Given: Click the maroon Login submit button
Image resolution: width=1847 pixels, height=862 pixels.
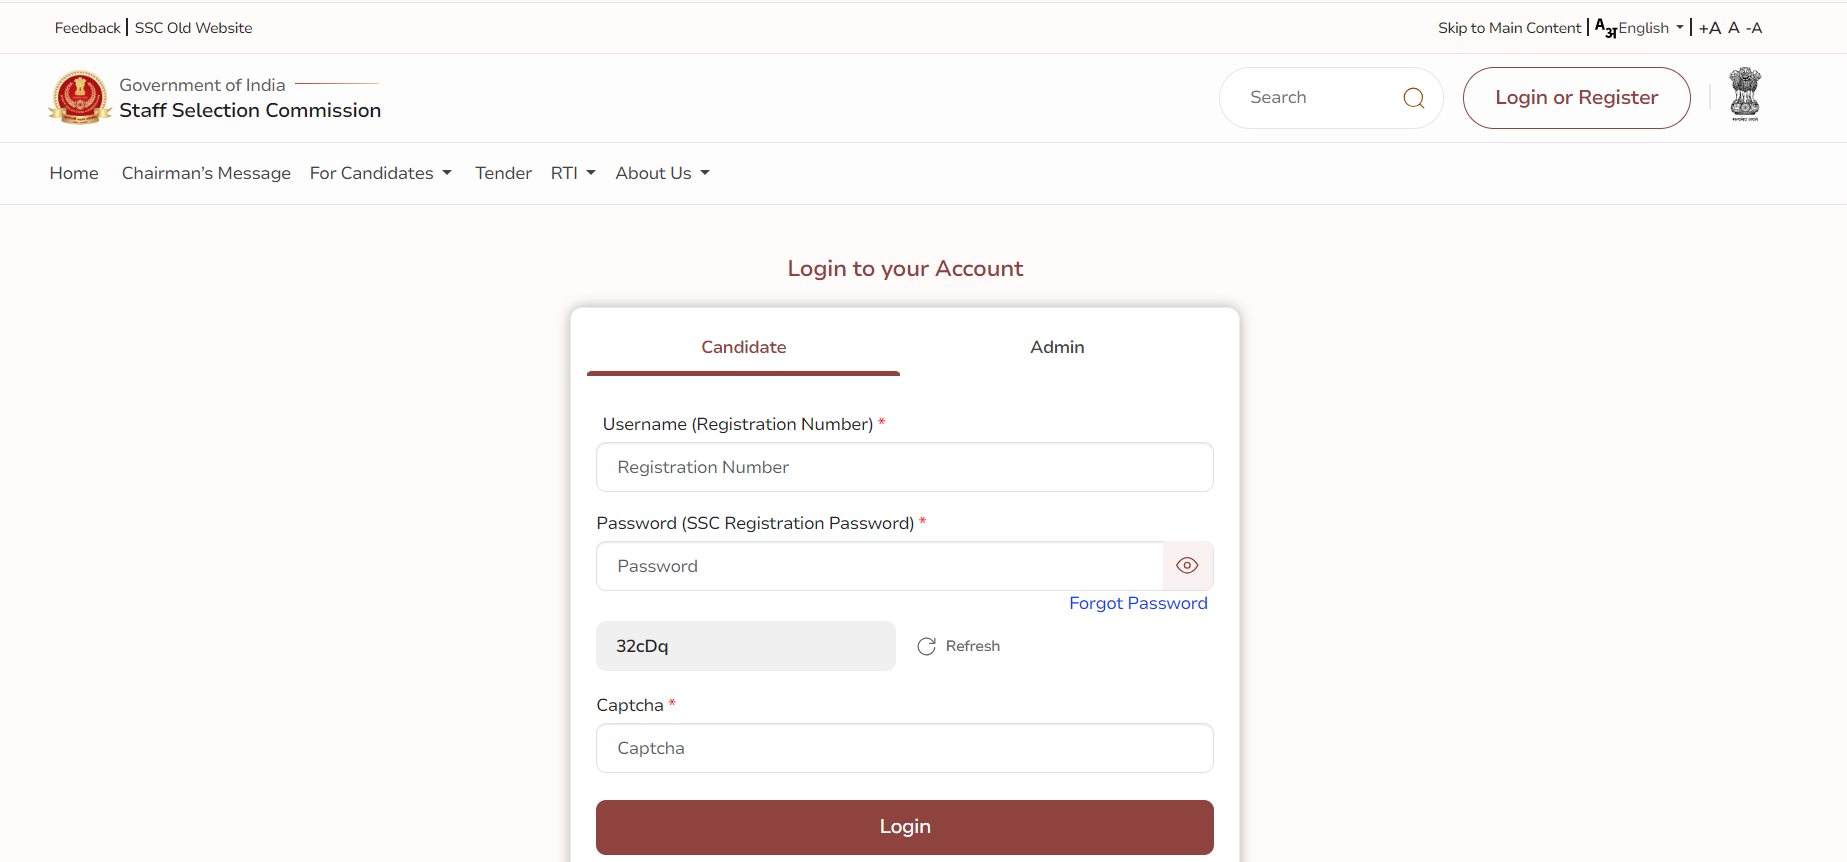Looking at the screenshot, I should pos(905,827).
